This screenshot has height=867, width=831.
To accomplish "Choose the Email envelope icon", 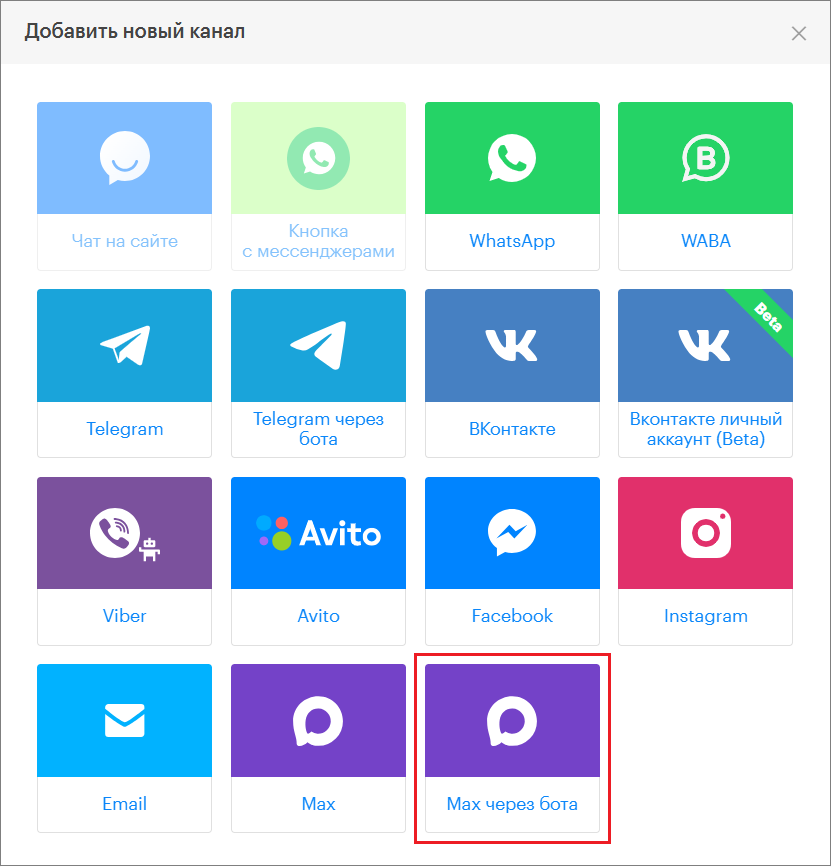I will [x=125, y=720].
